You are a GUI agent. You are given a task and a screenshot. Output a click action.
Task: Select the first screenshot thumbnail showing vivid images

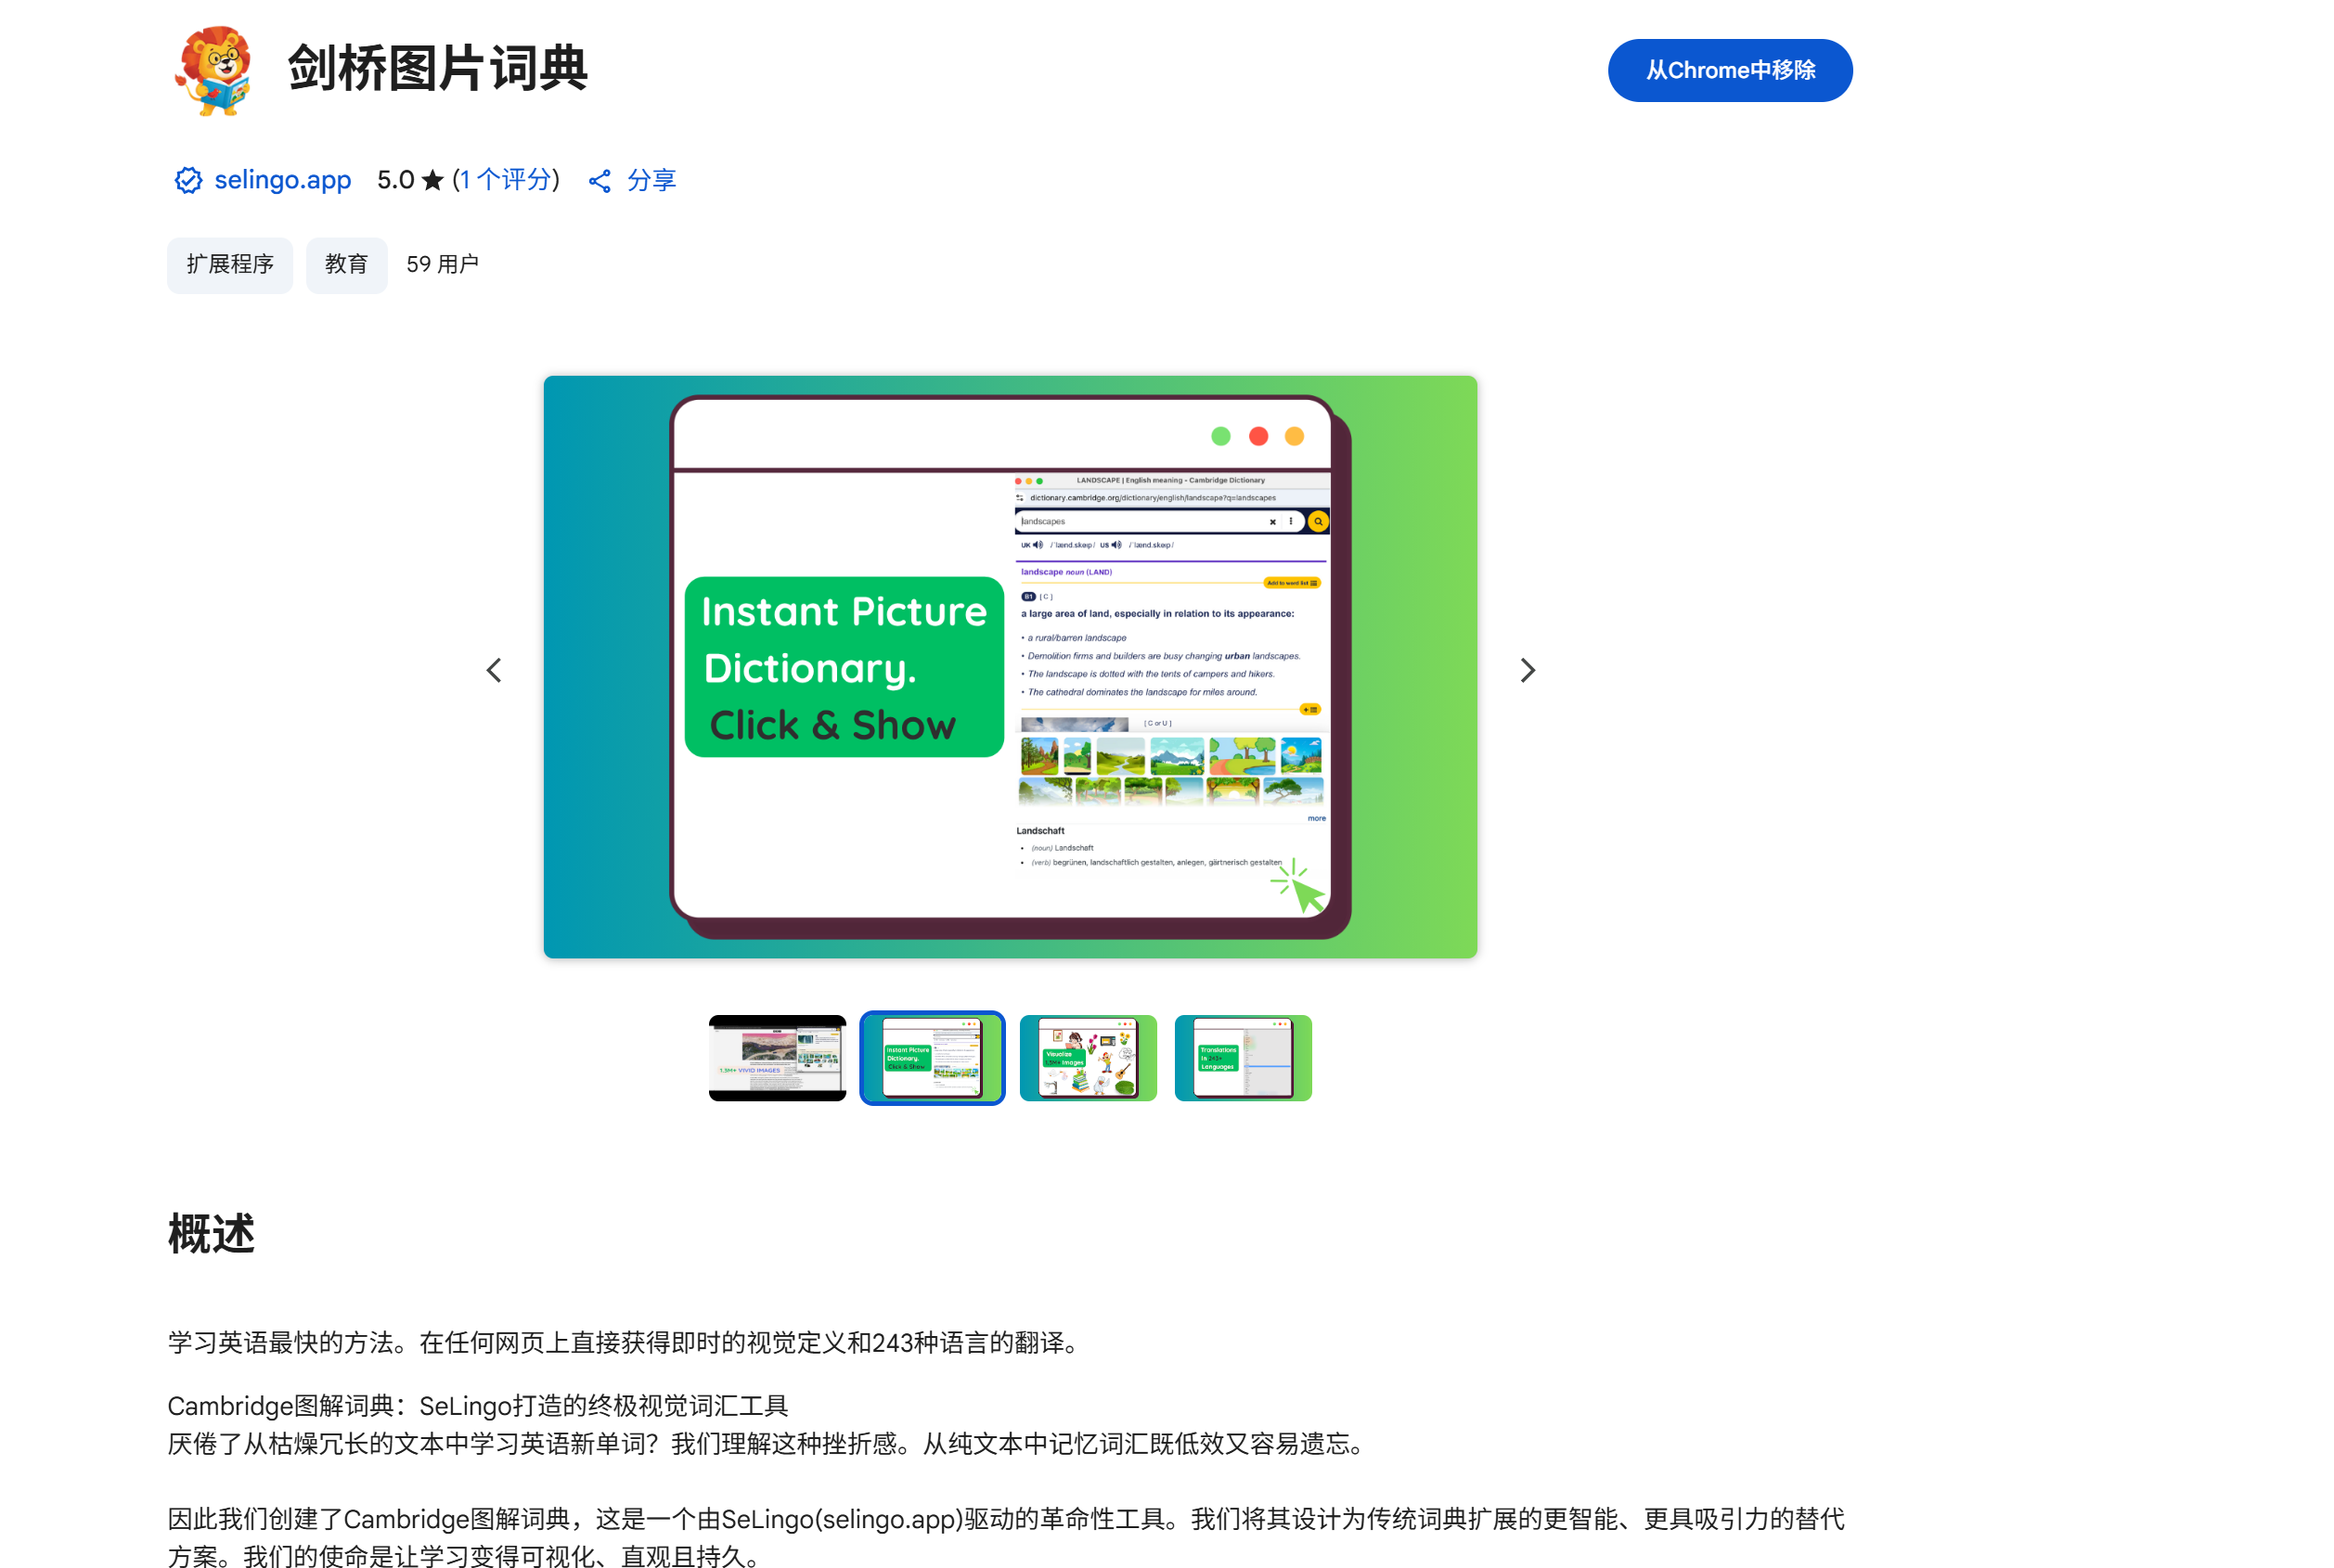pyautogui.click(x=777, y=1057)
